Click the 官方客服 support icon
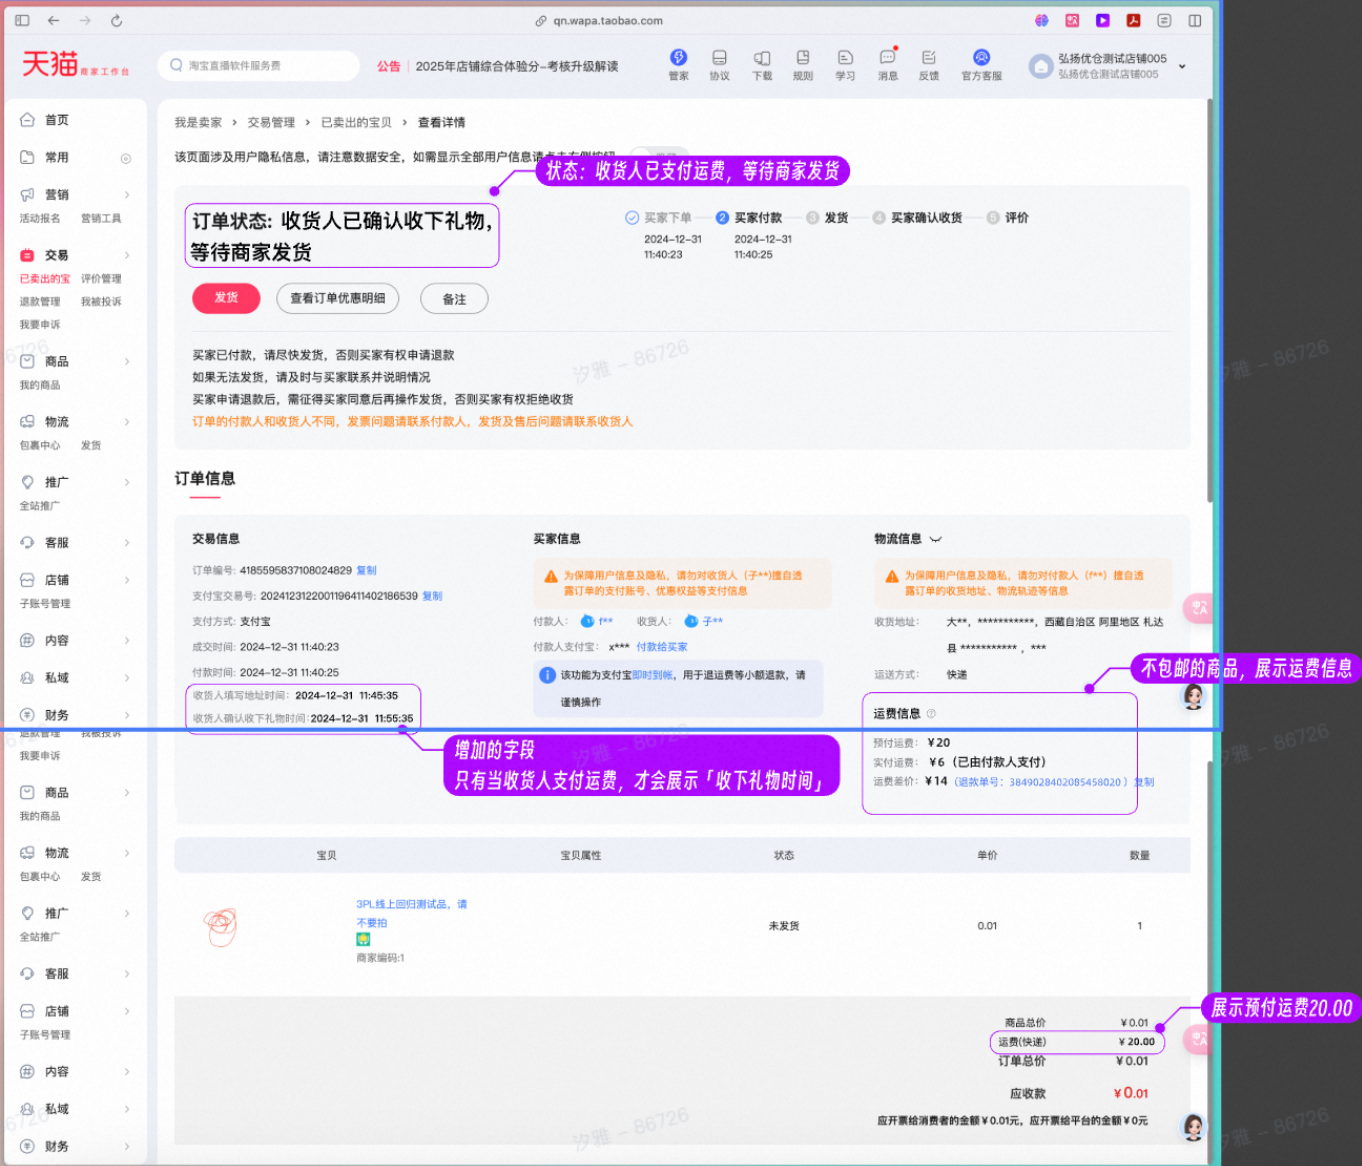 click(981, 65)
